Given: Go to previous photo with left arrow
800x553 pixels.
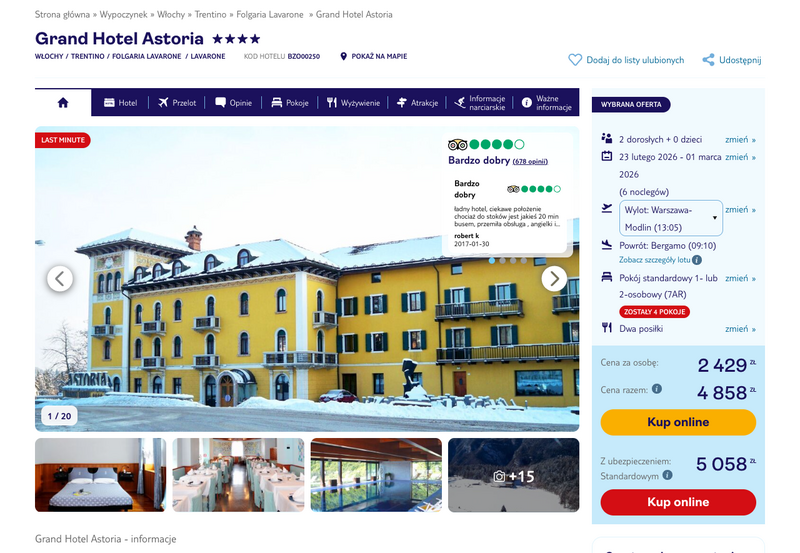Looking at the screenshot, I should coord(60,279).
